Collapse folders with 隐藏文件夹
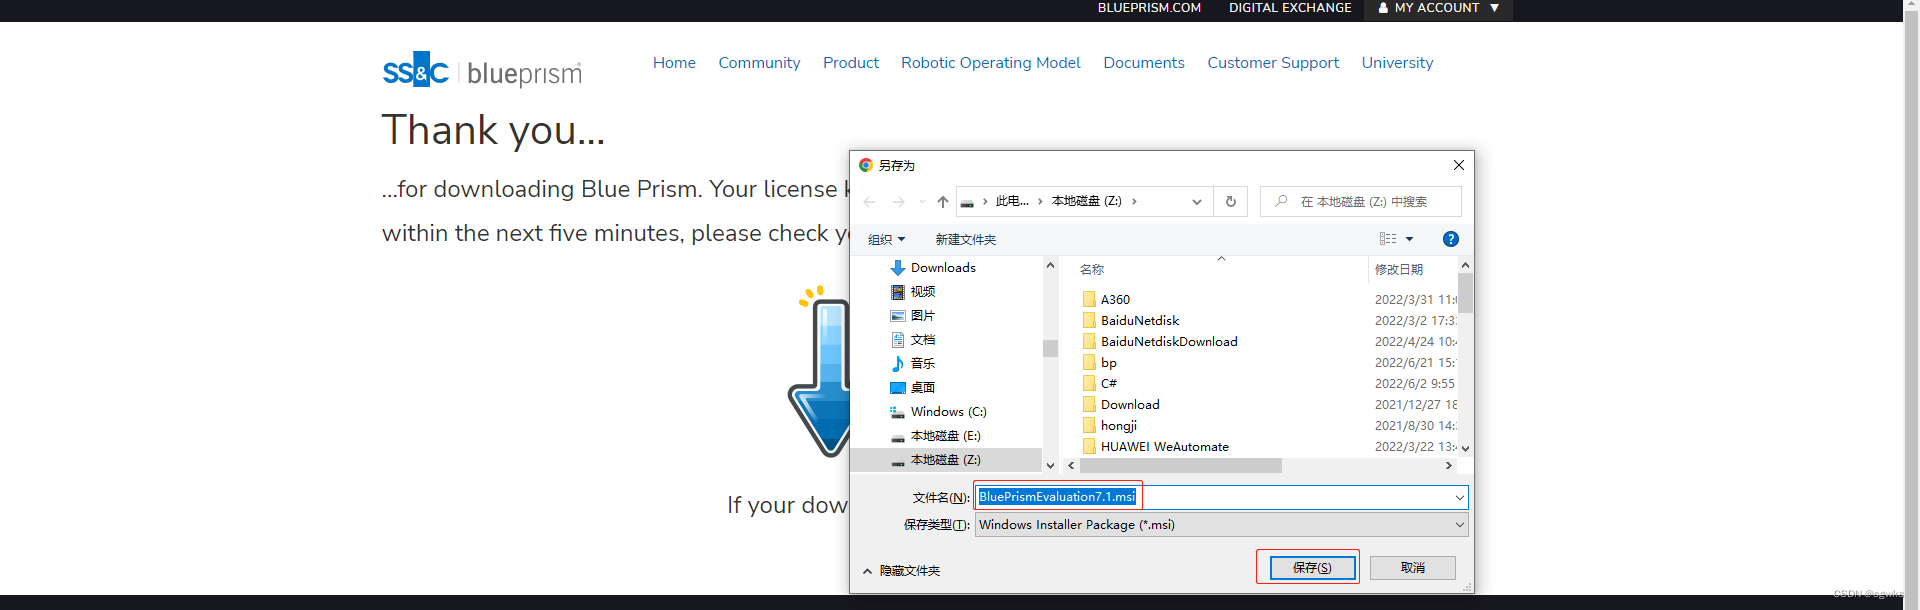Viewport: 1920px width, 610px height. click(x=901, y=571)
